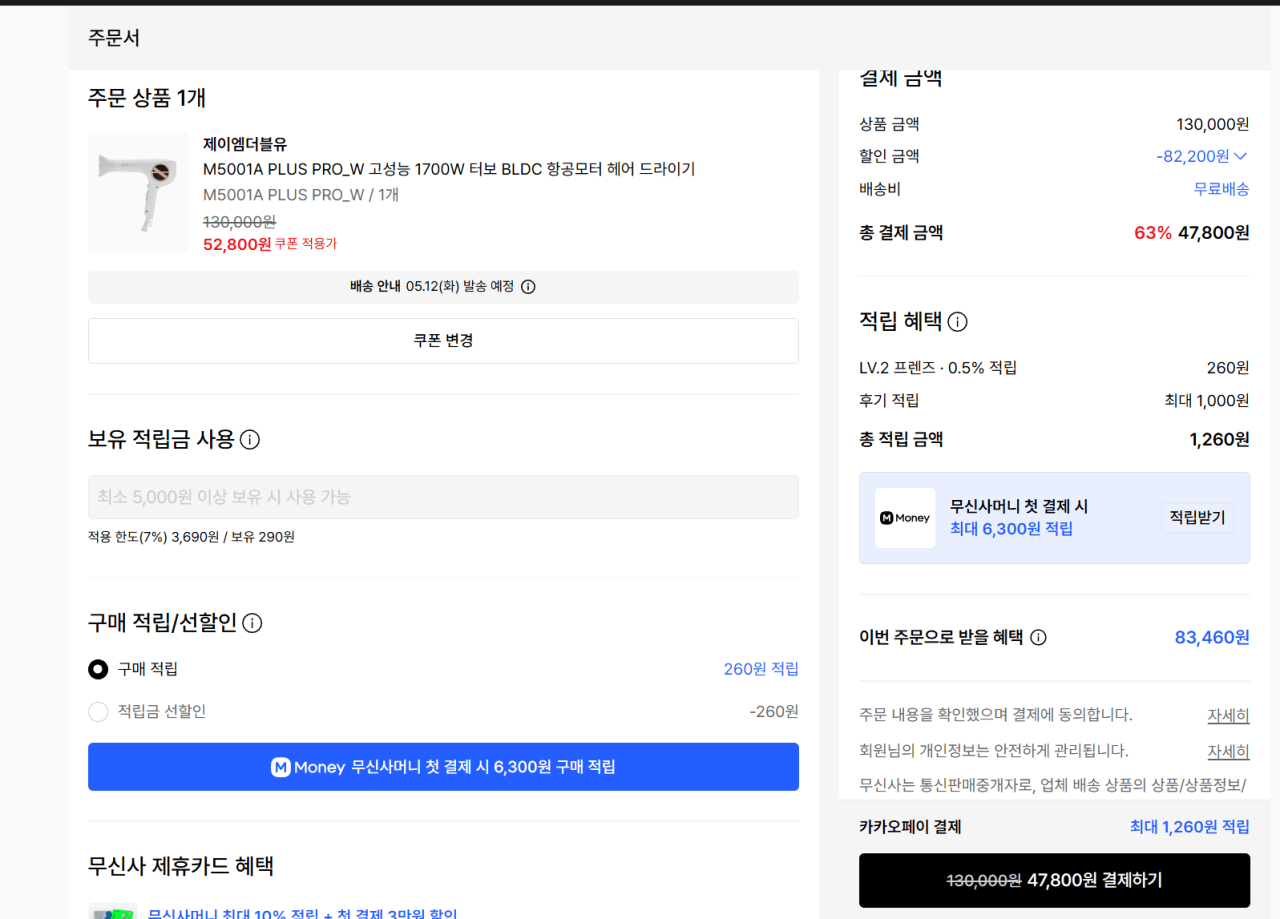Click the 63% discount rate text
Image resolution: width=1280 pixels, height=919 pixels.
tap(1153, 233)
